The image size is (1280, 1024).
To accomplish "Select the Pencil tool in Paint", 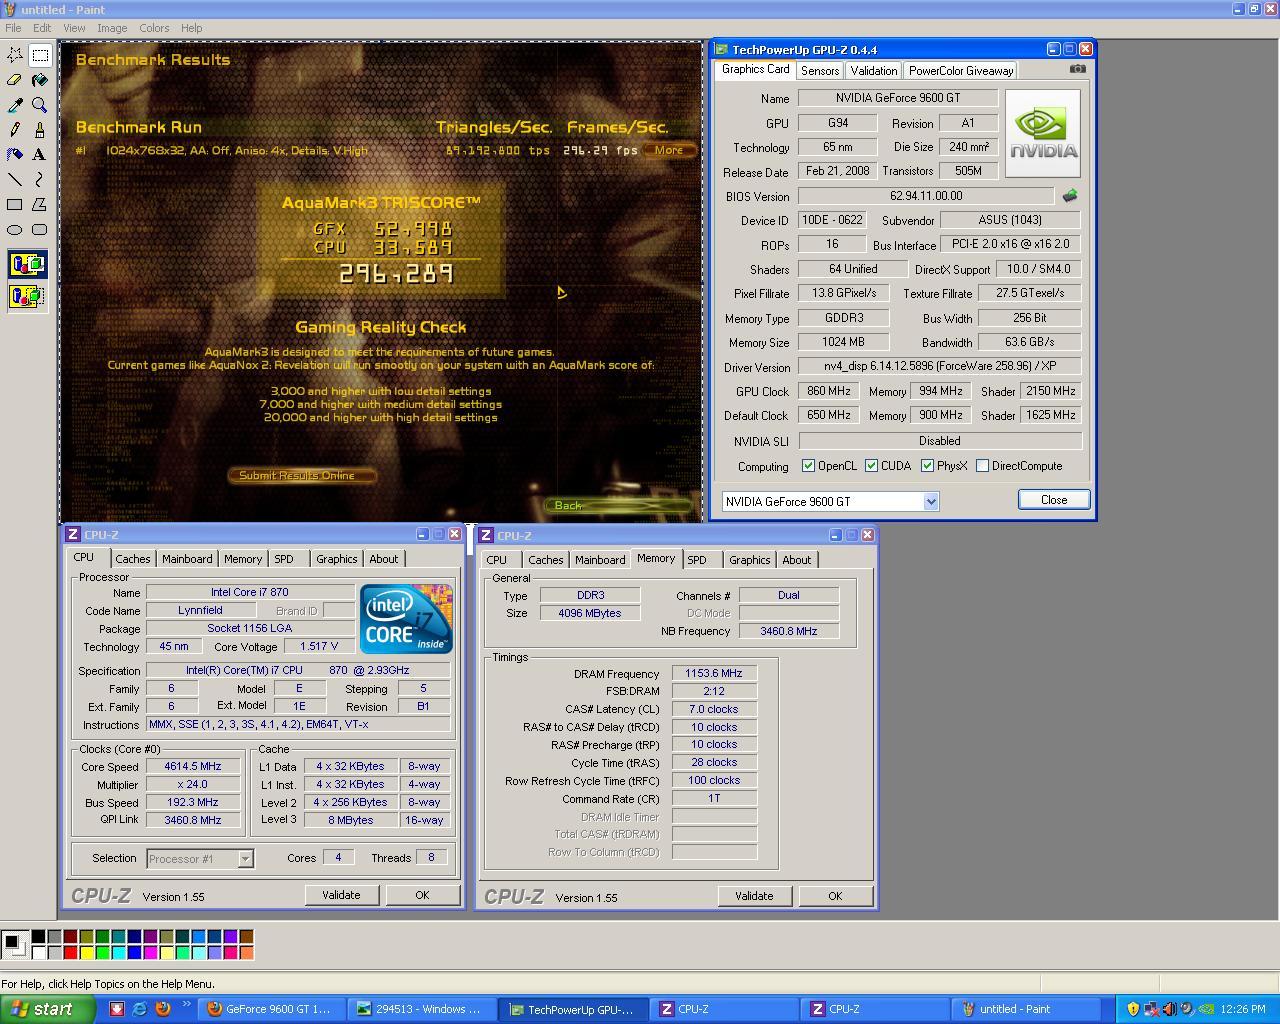I will pos(15,130).
